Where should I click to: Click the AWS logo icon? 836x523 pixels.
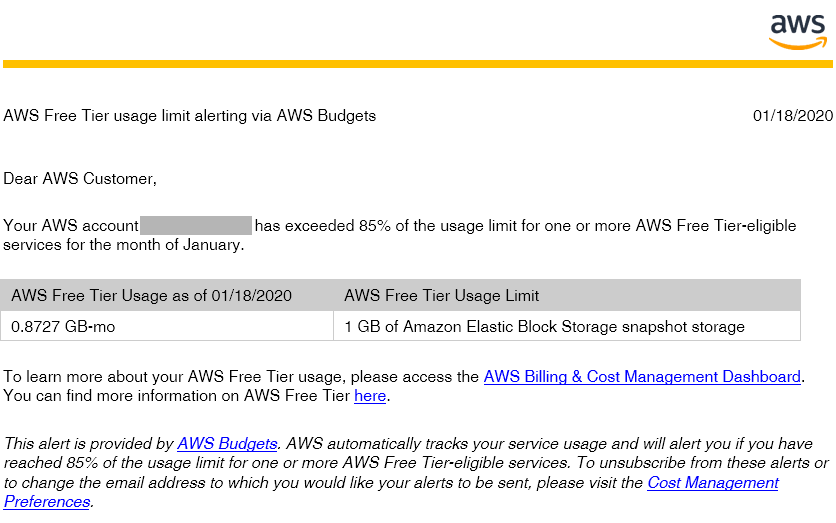[x=798, y=32]
